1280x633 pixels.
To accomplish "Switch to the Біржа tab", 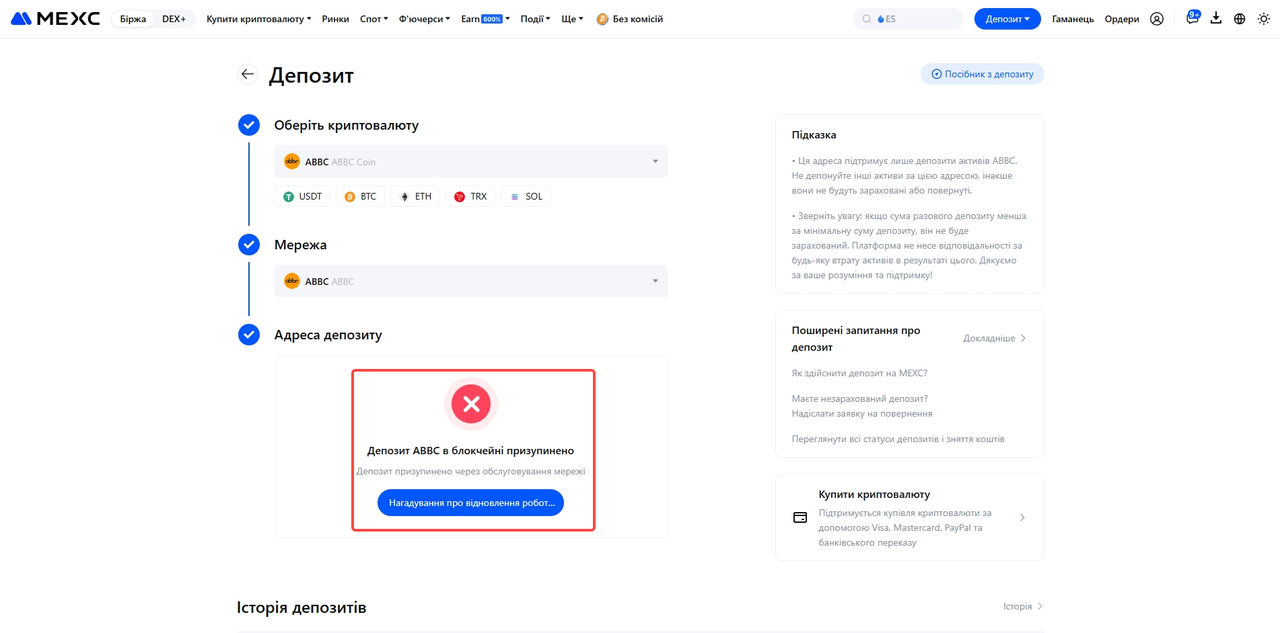I will (x=133, y=19).
